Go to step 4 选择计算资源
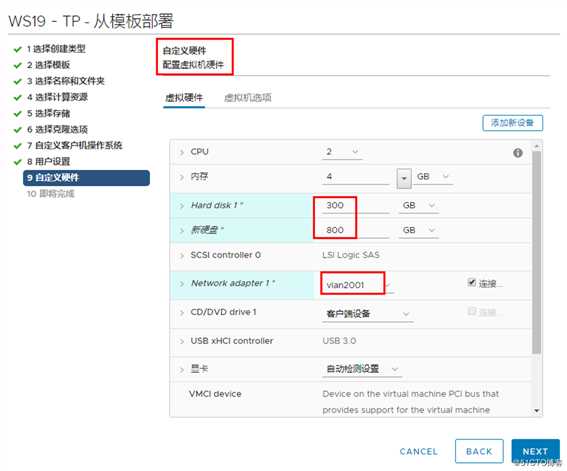 click(57, 97)
